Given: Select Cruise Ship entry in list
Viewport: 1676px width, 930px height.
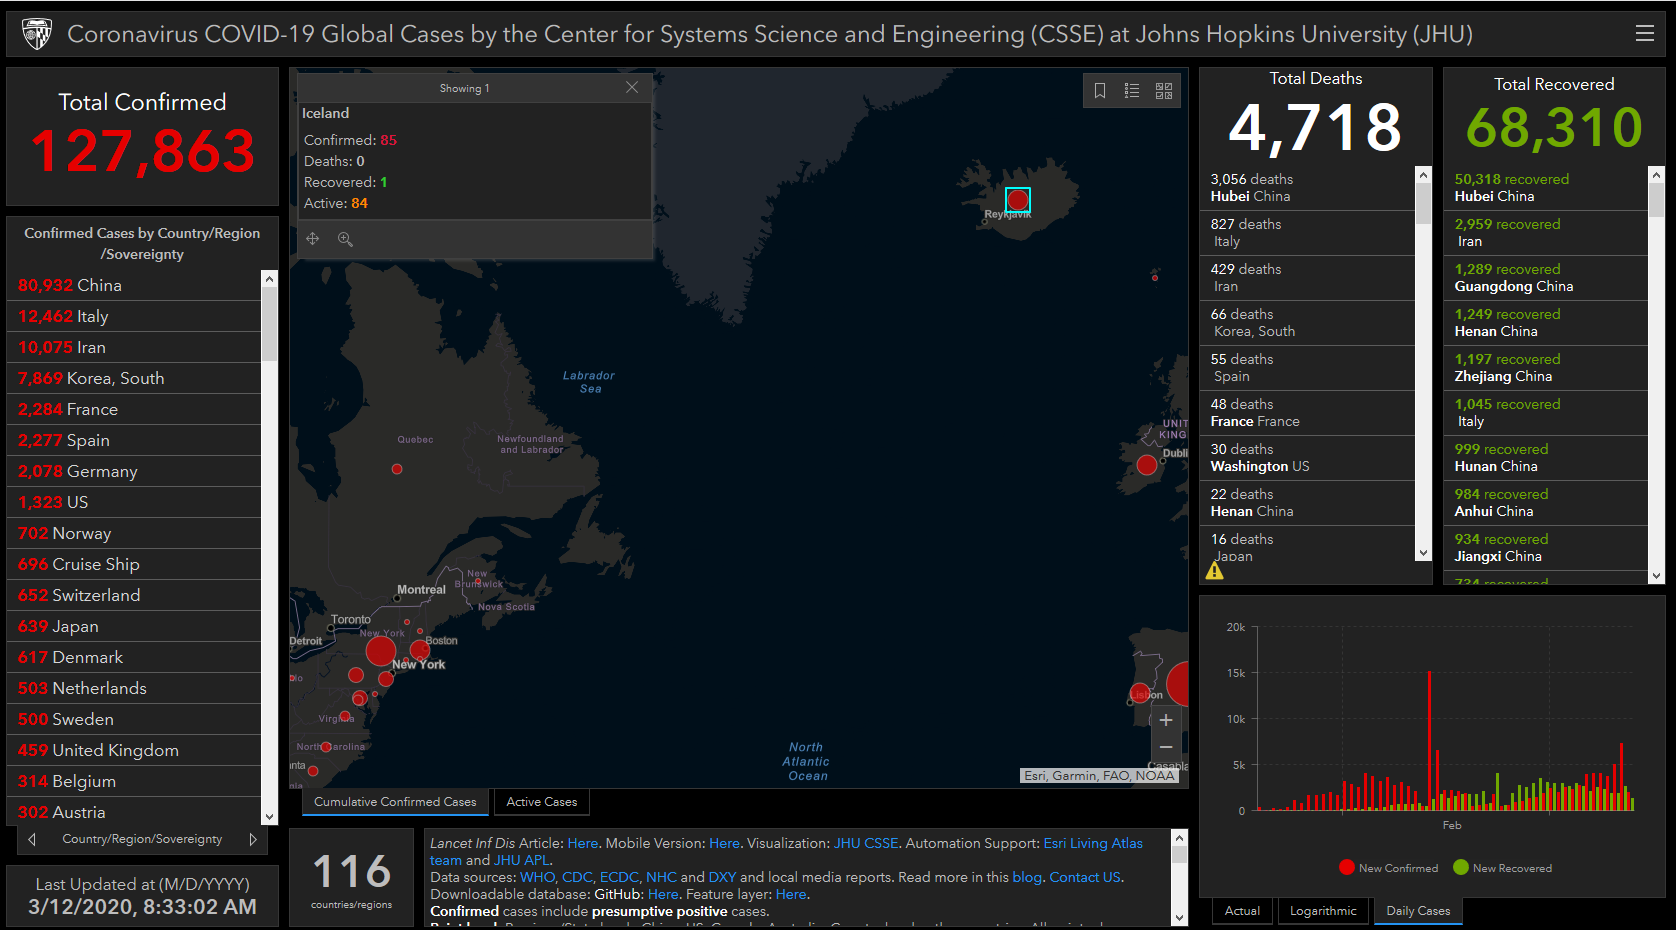Looking at the screenshot, I should pos(134,564).
